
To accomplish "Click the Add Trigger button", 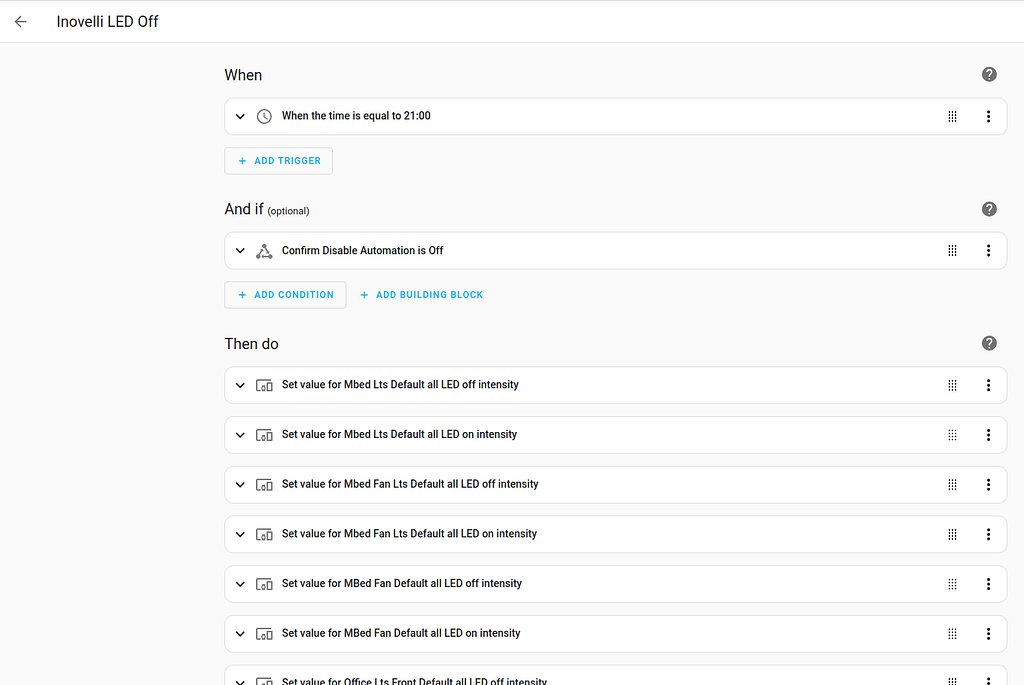I will pos(278,161).
